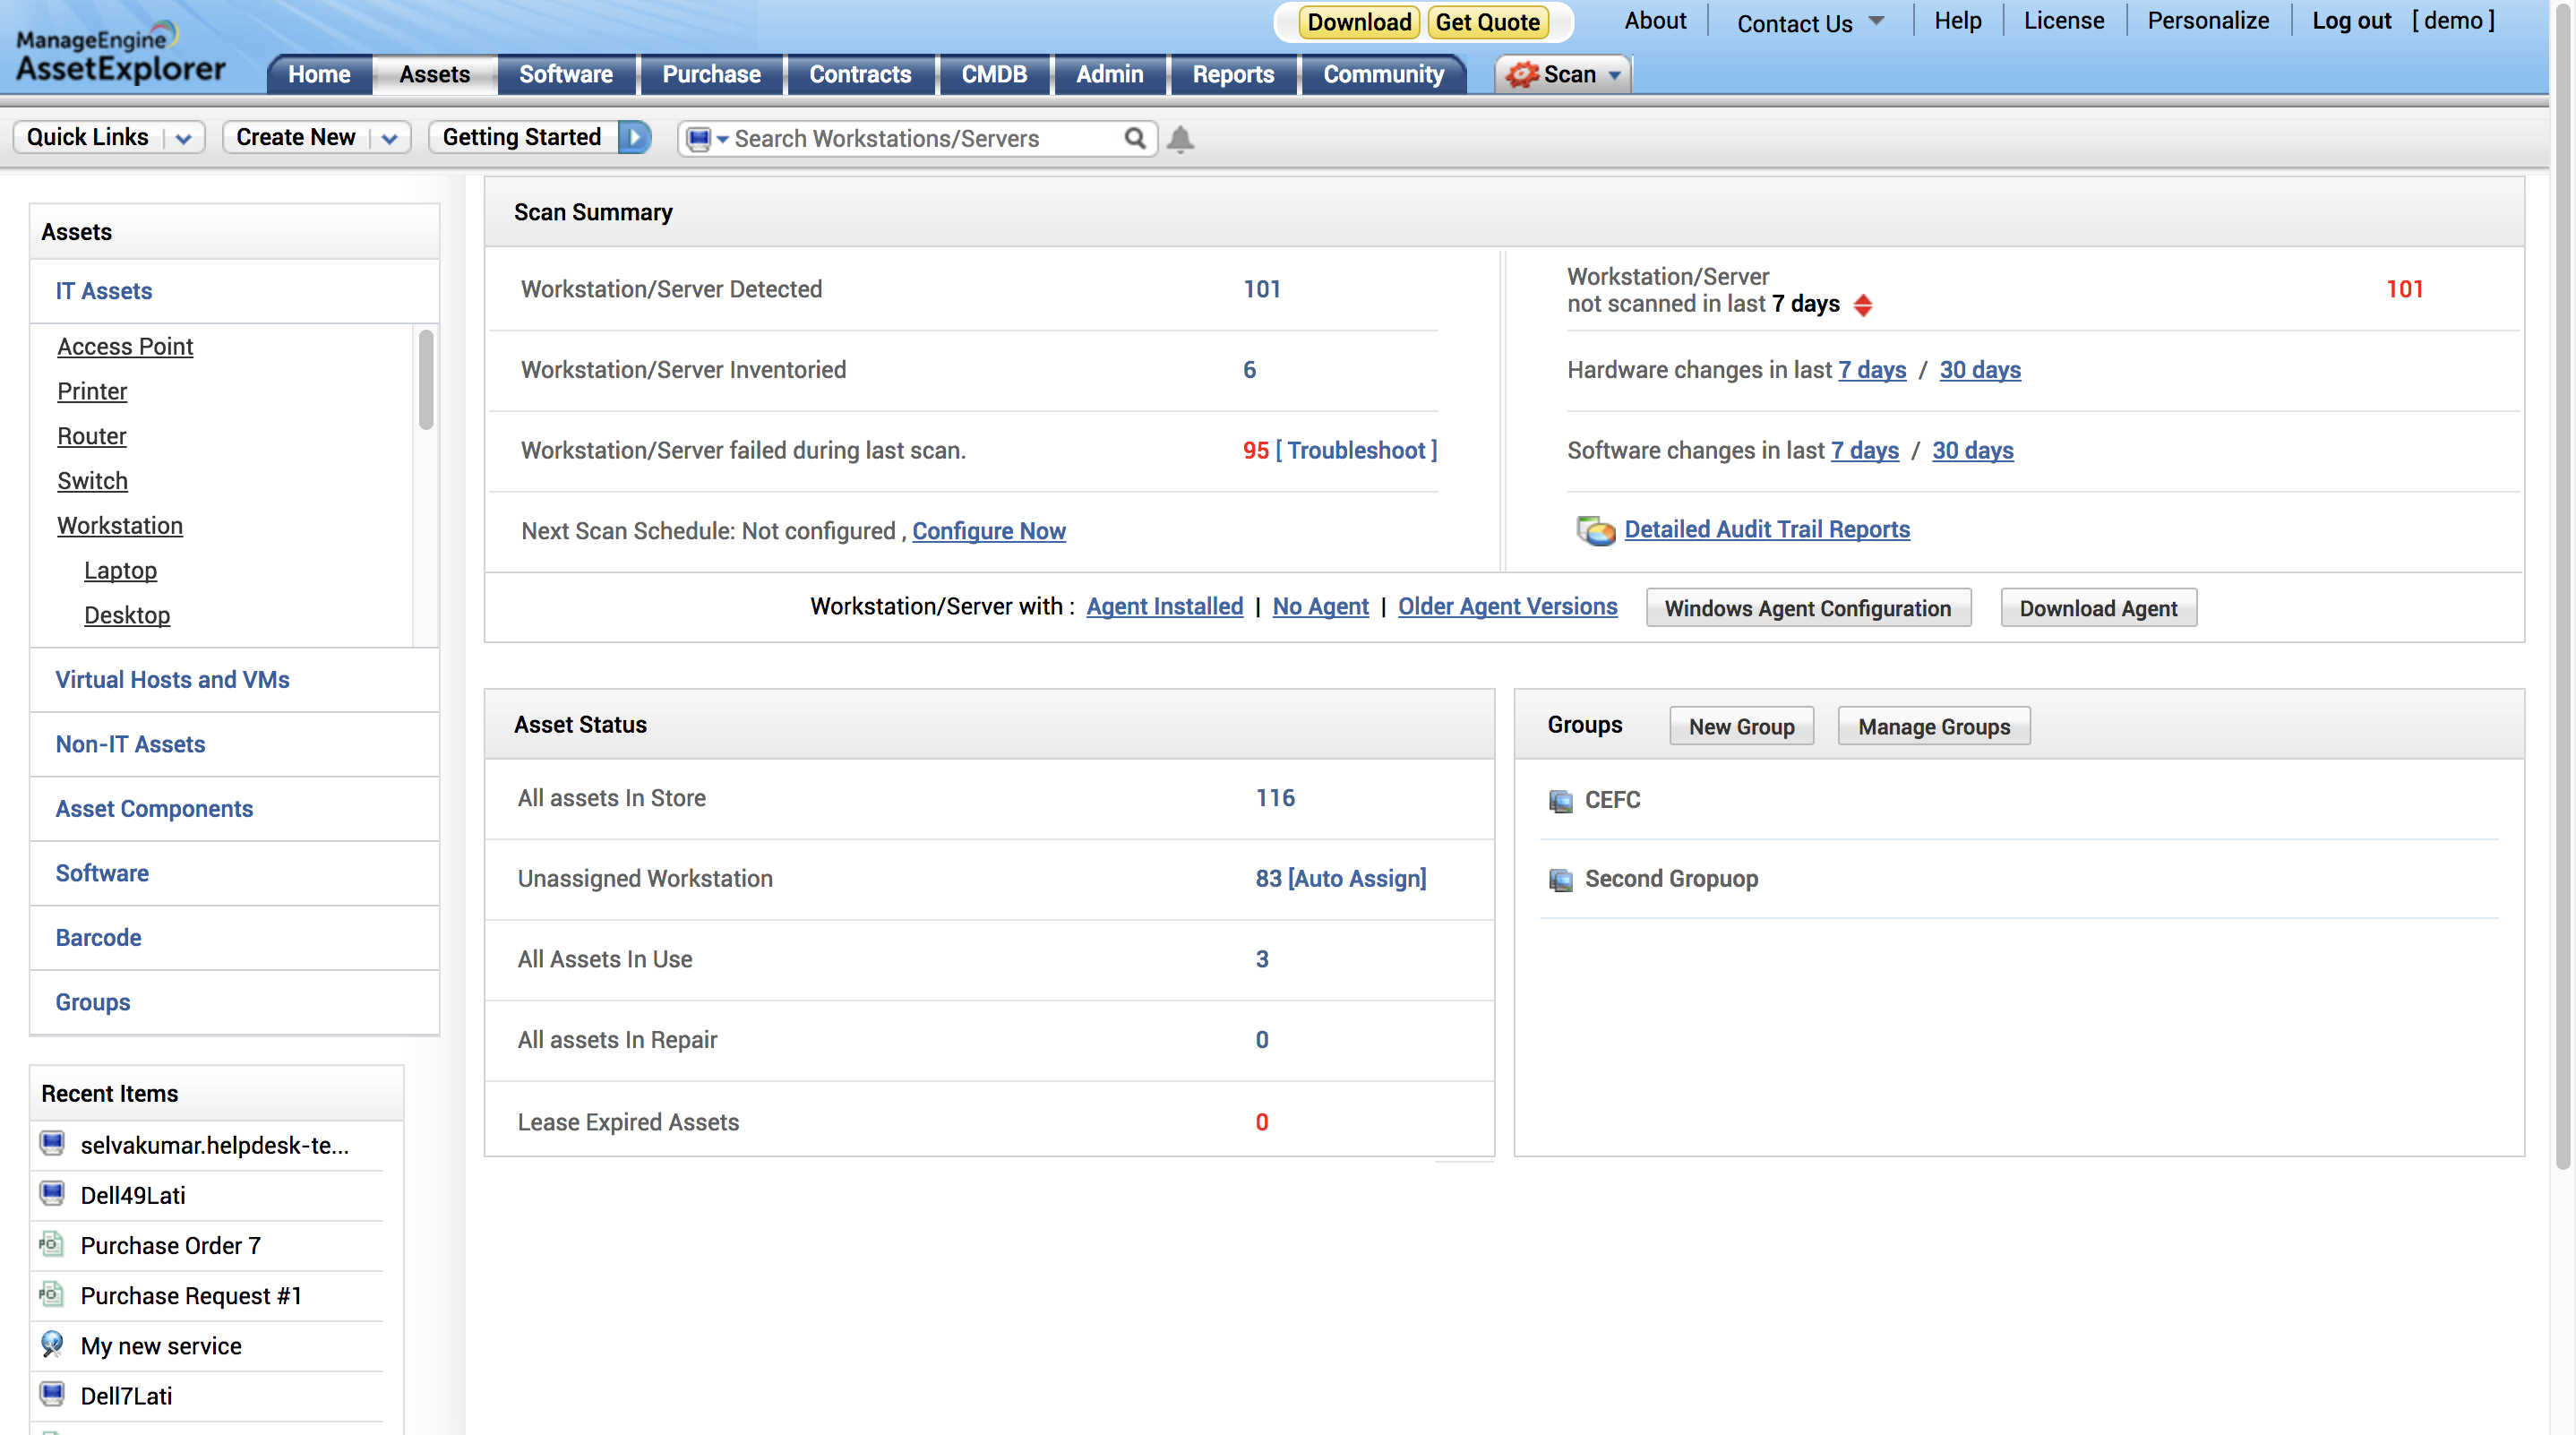Toggle the not-scanned days red stepper arrows
Image resolution: width=2576 pixels, height=1435 pixels.
coord(1862,305)
